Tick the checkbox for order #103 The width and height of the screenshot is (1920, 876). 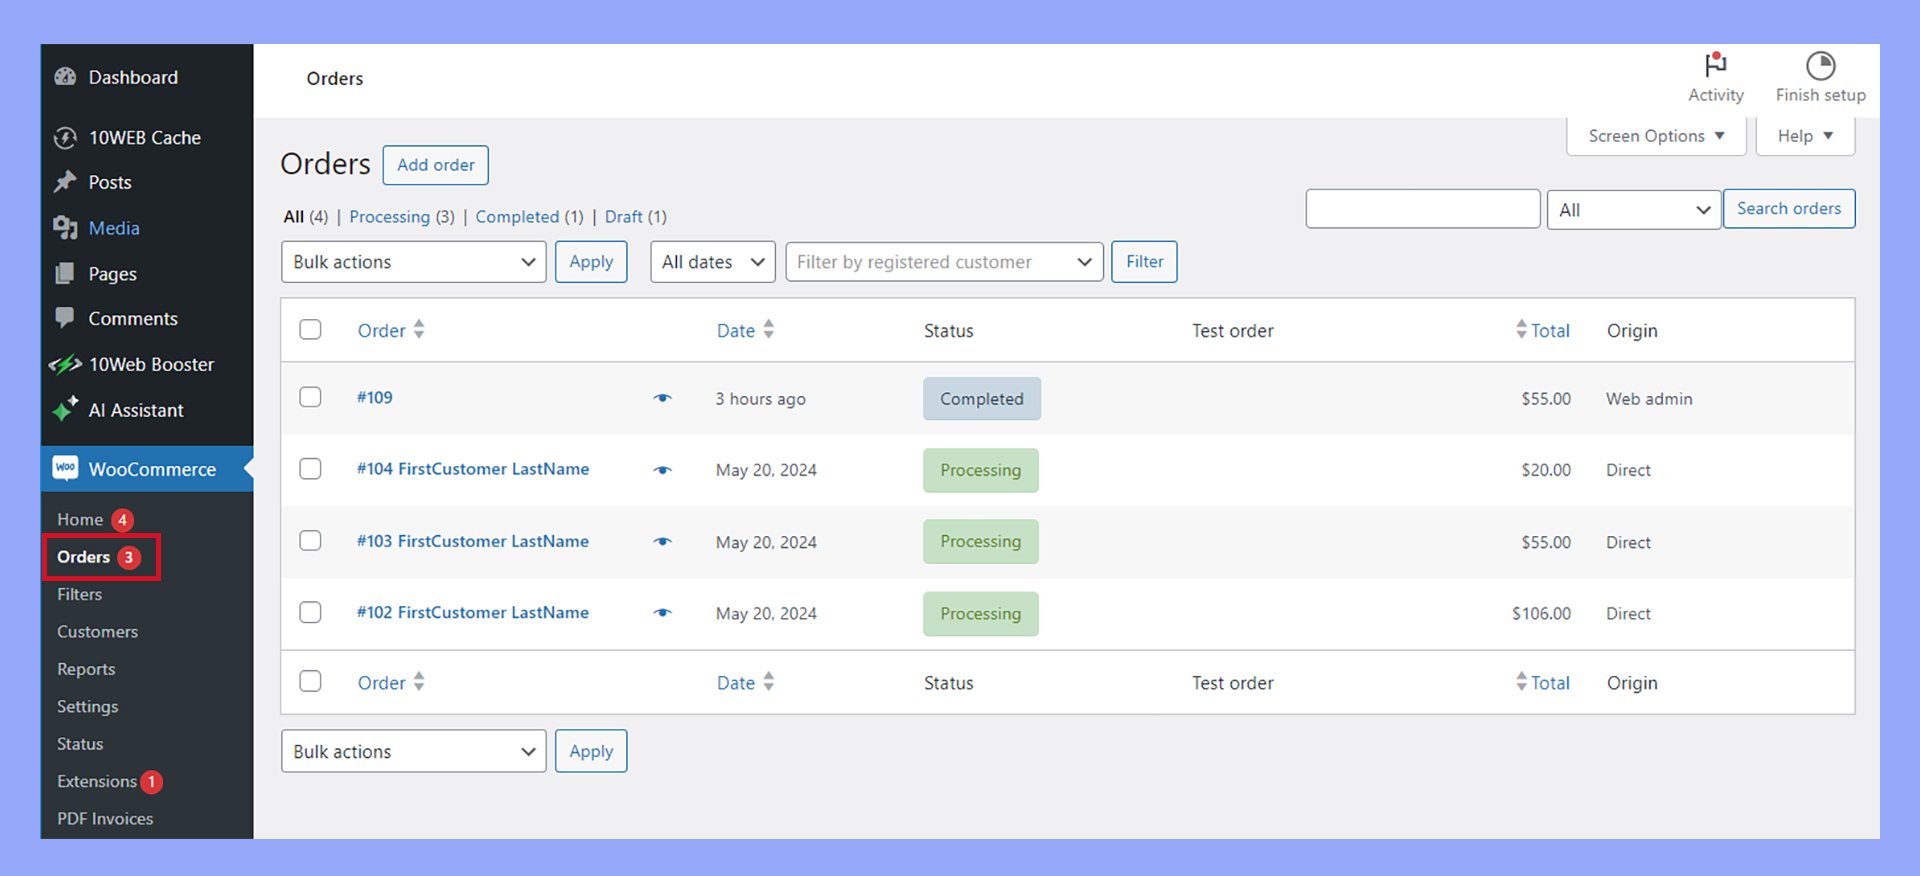pyautogui.click(x=311, y=541)
